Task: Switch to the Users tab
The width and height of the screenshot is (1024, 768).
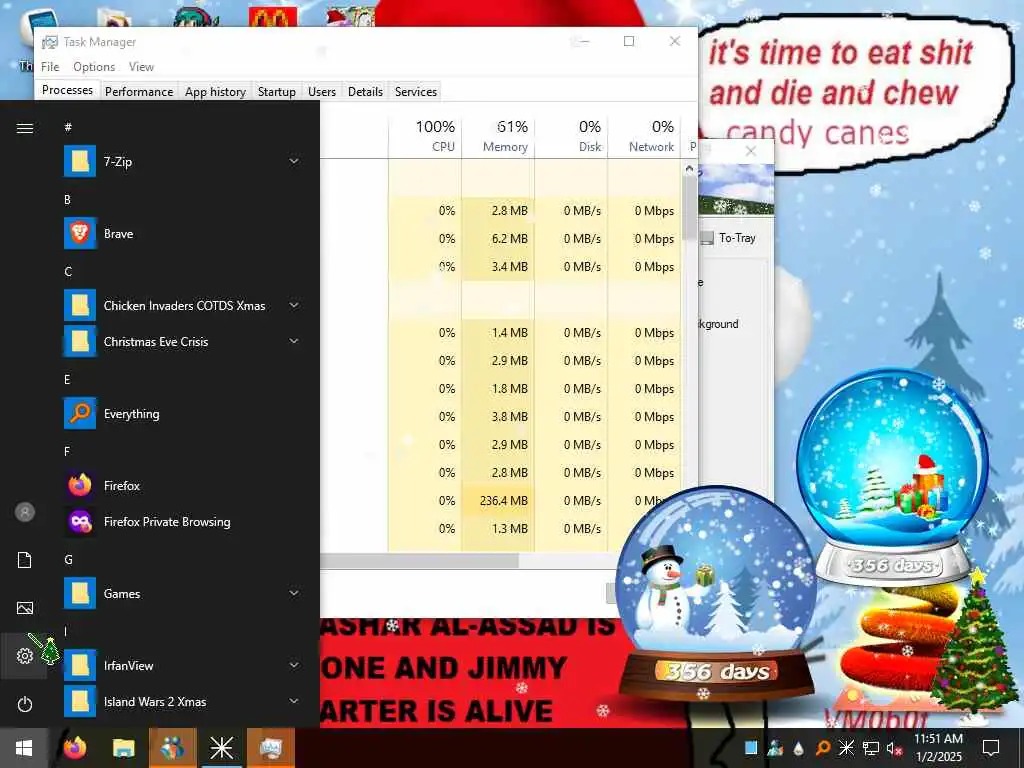Action: [322, 91]
